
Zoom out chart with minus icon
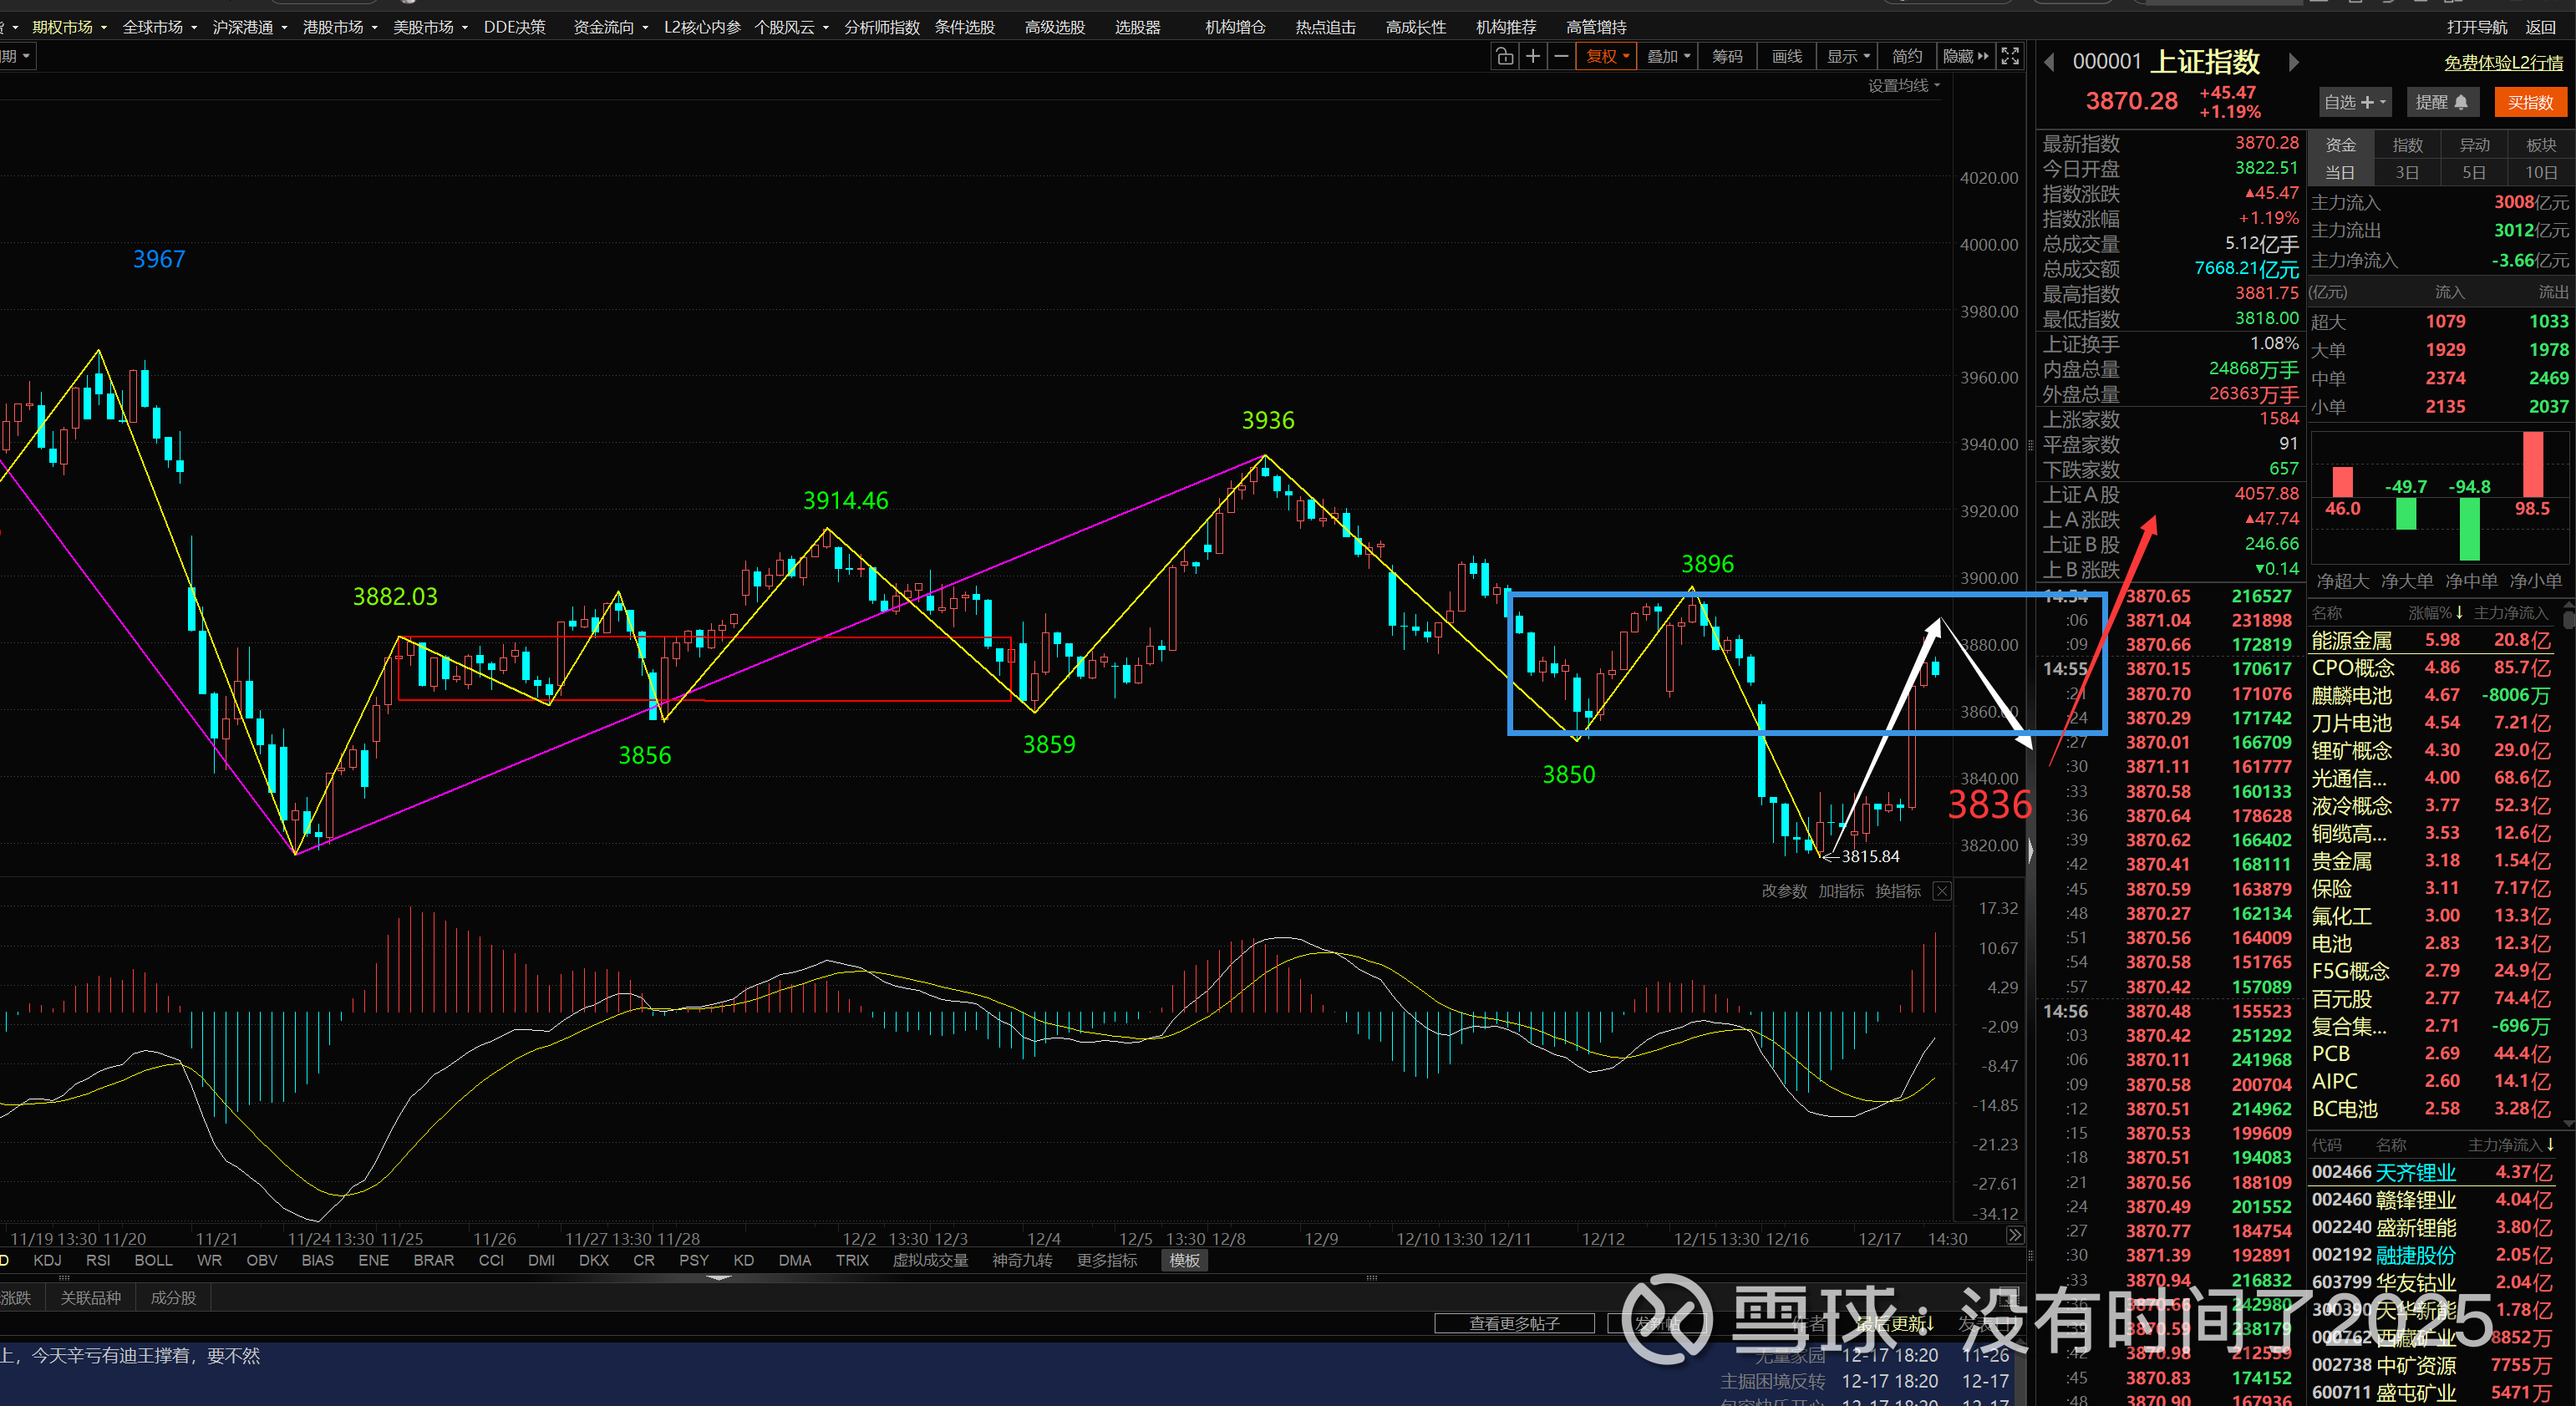coord(1561,57)
